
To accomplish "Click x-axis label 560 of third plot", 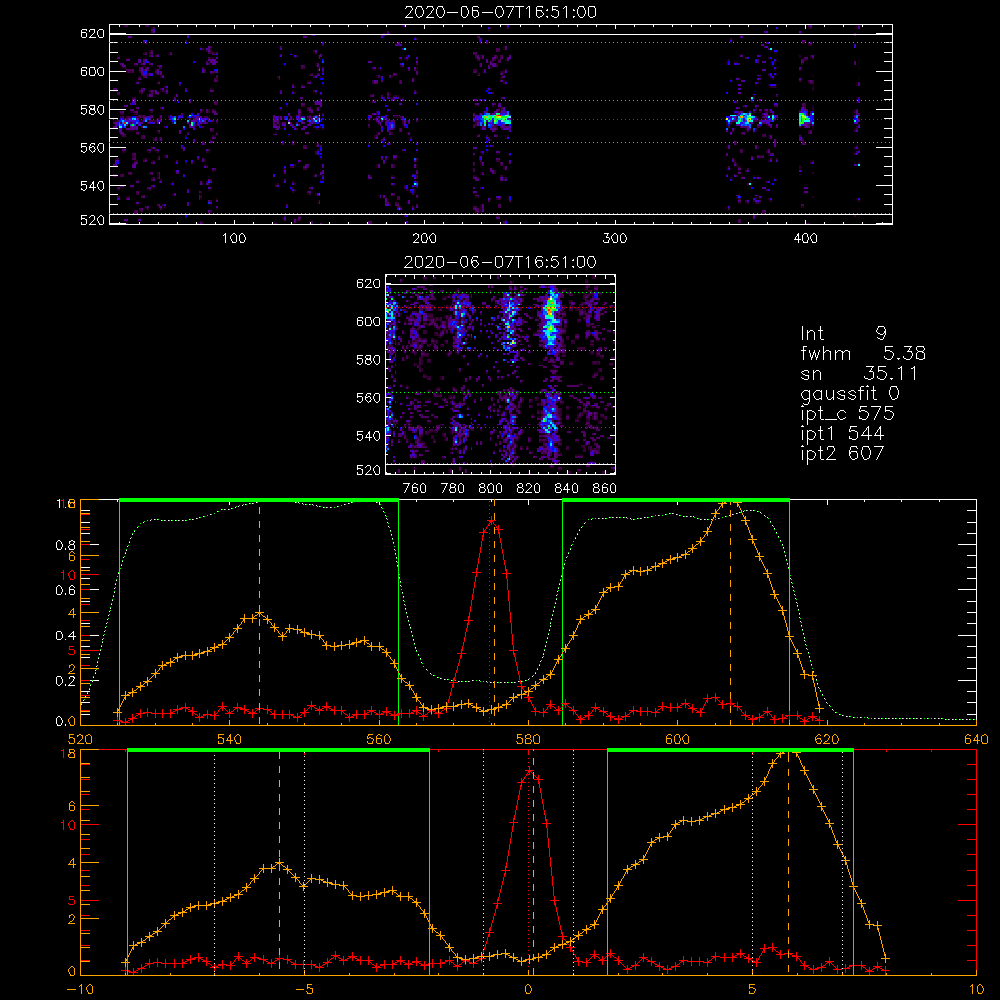I will coord(379,740).
